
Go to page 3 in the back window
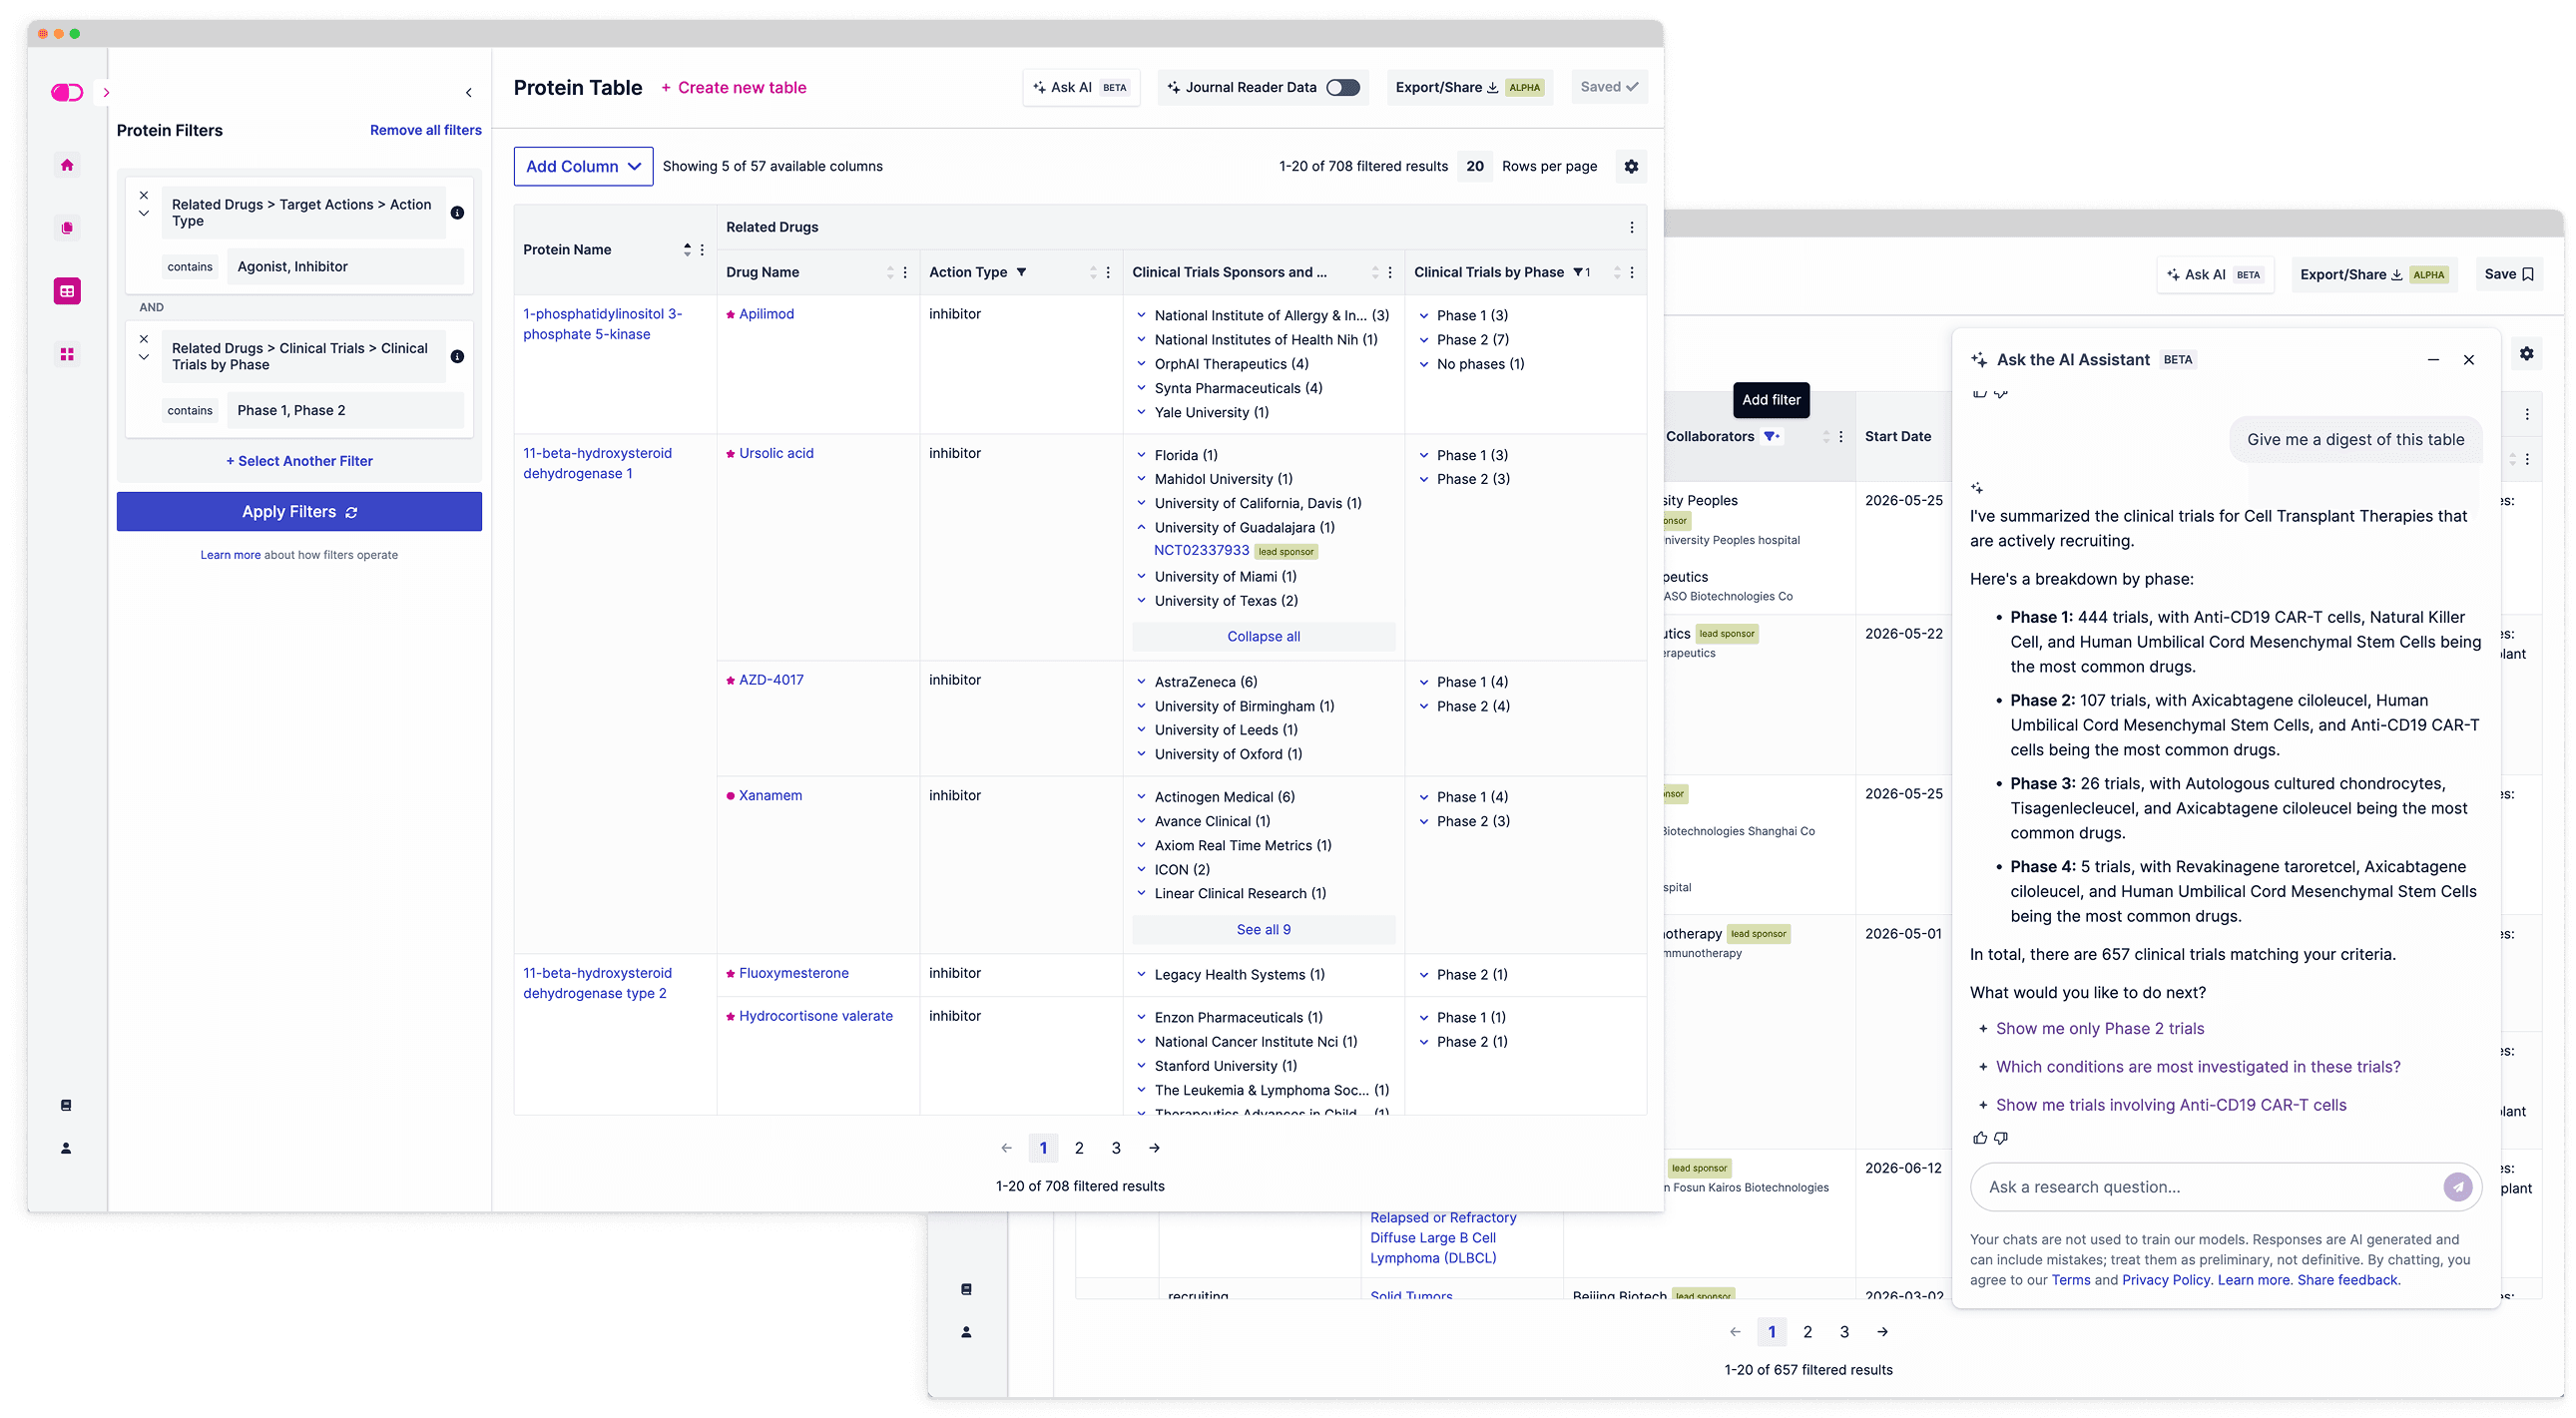1844,1332
